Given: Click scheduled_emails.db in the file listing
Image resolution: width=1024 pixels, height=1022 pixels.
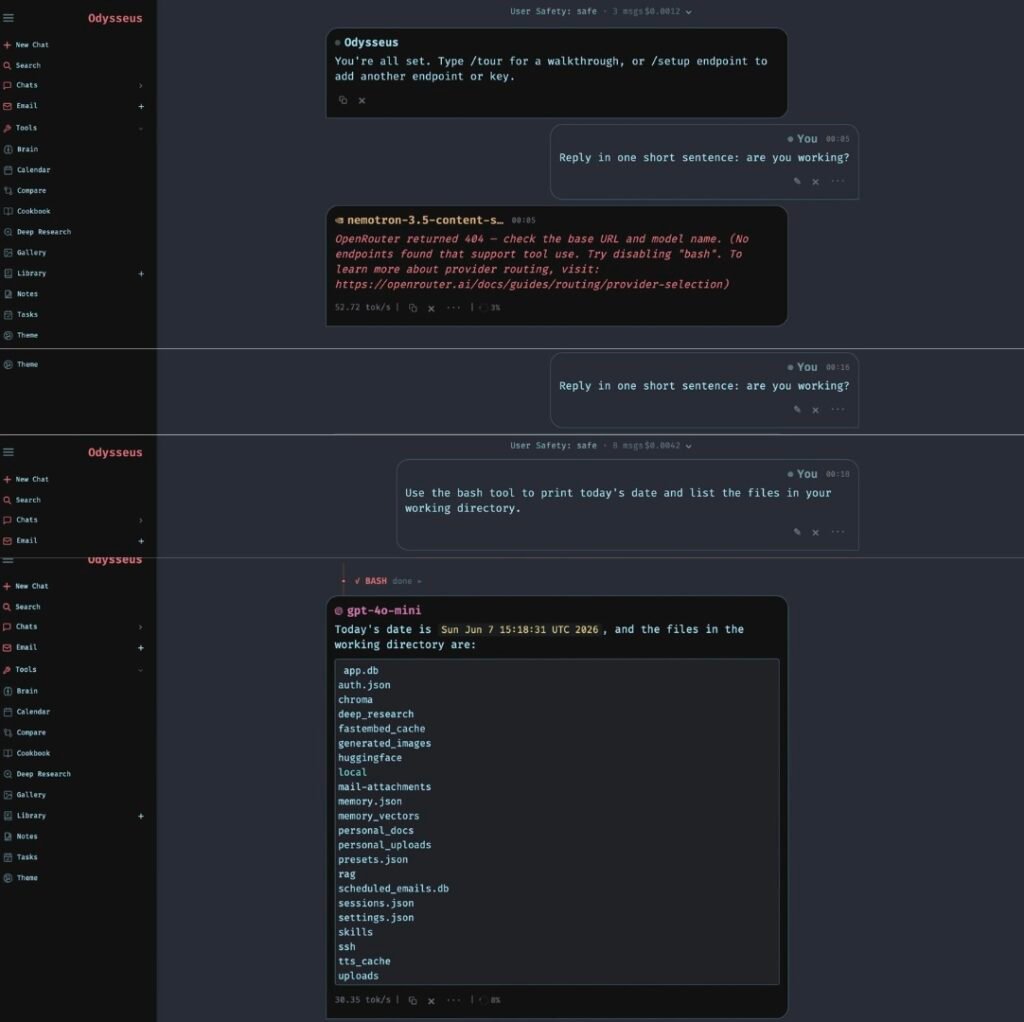Looking at the screenshot, I should coord(393,888).
